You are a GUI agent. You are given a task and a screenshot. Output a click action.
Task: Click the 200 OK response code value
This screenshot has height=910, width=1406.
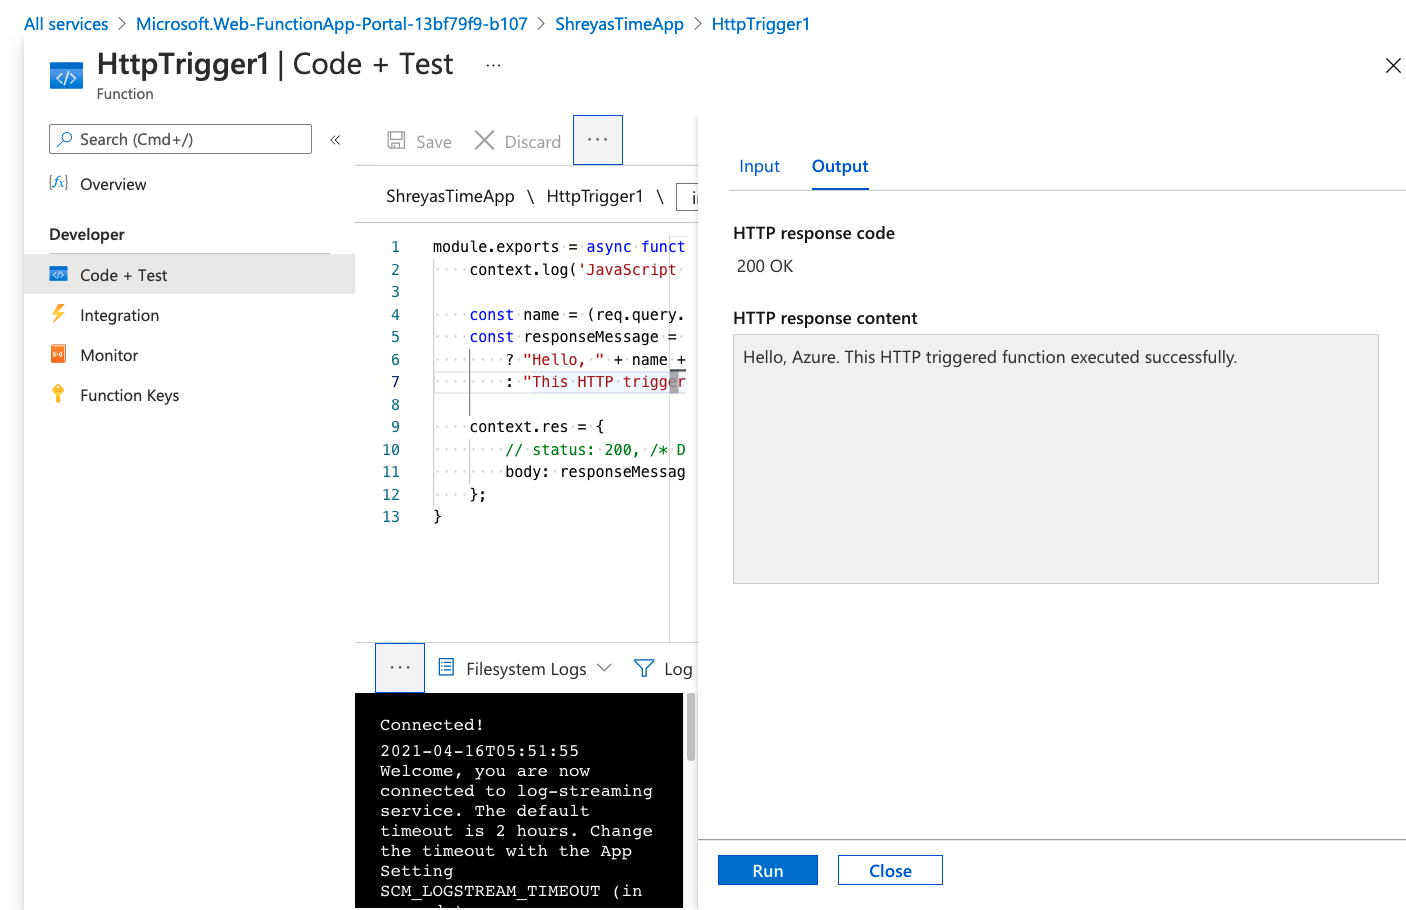pos(765,266)
